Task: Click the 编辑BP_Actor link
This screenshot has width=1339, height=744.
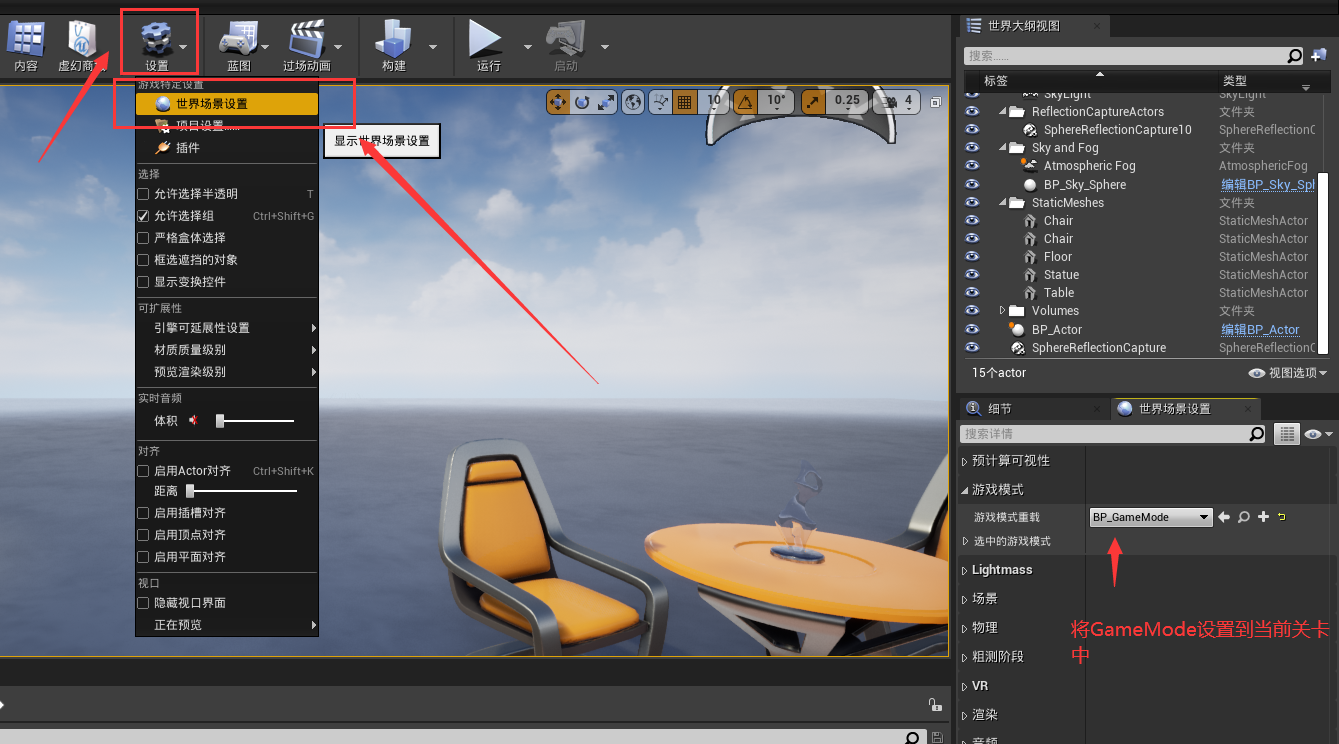Action: click(1260, 330)
